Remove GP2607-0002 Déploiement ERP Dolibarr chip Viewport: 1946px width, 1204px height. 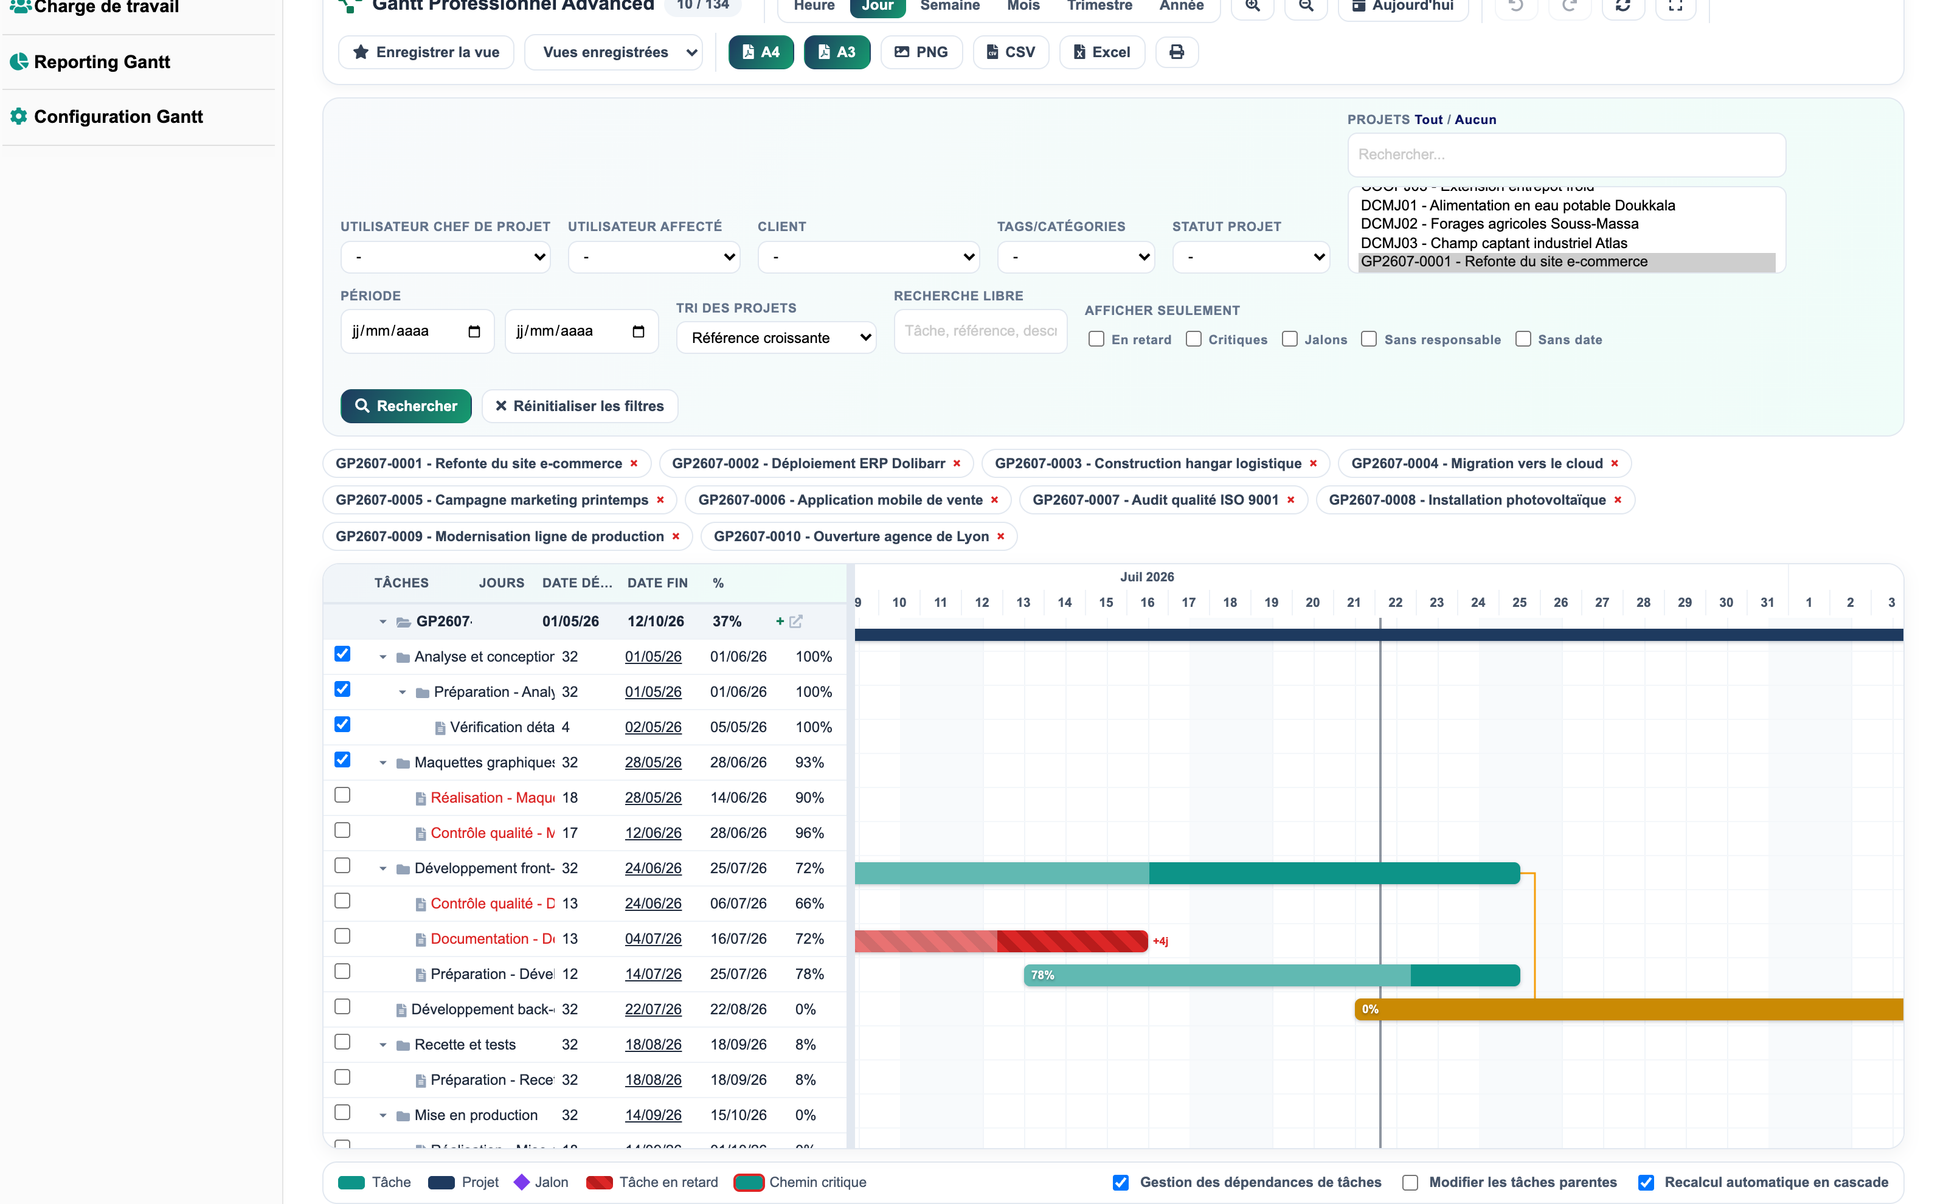click(957, 464)
